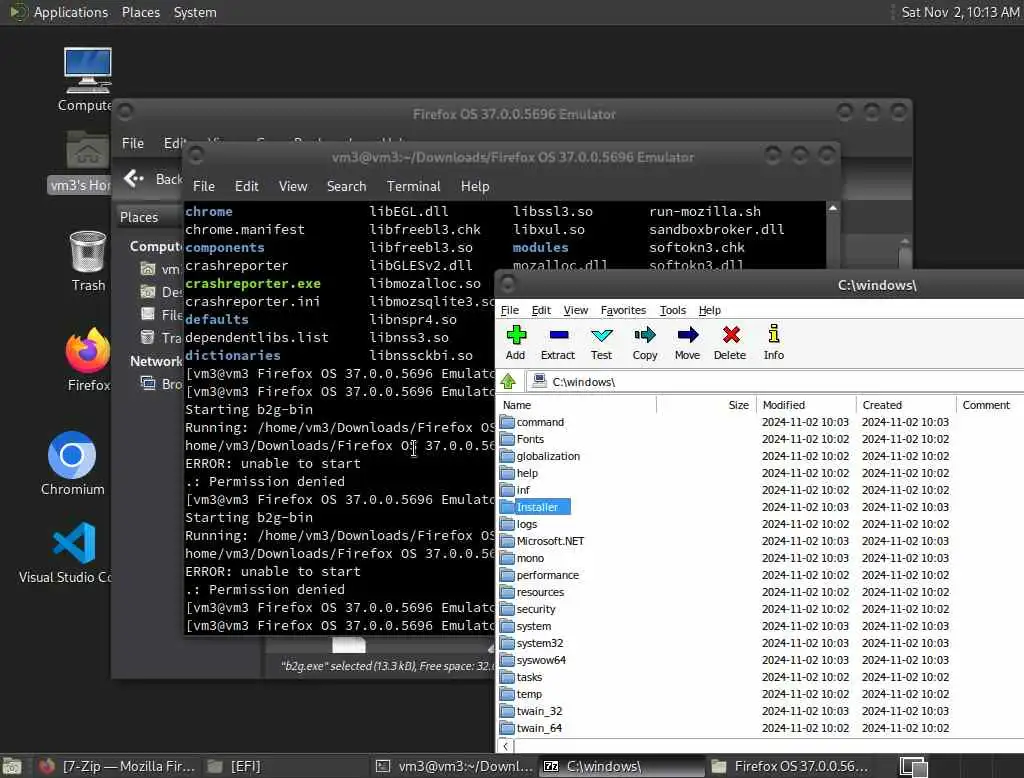Open the System menu in top panel

[195, 12]
